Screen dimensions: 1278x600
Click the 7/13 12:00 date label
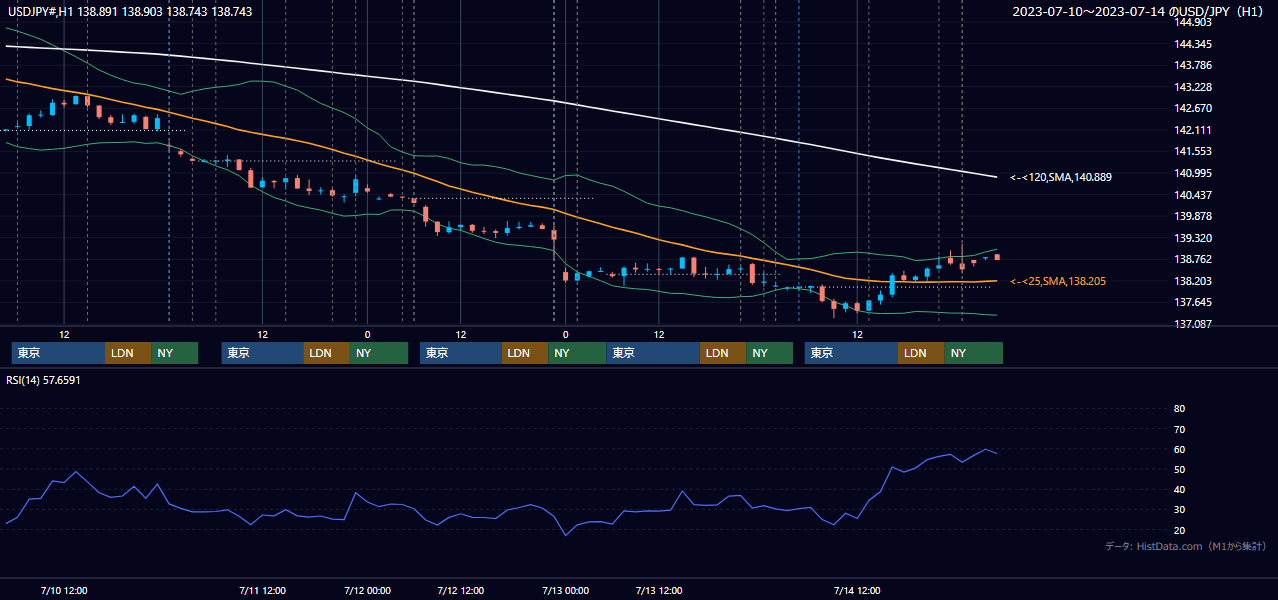pos(659,590)
